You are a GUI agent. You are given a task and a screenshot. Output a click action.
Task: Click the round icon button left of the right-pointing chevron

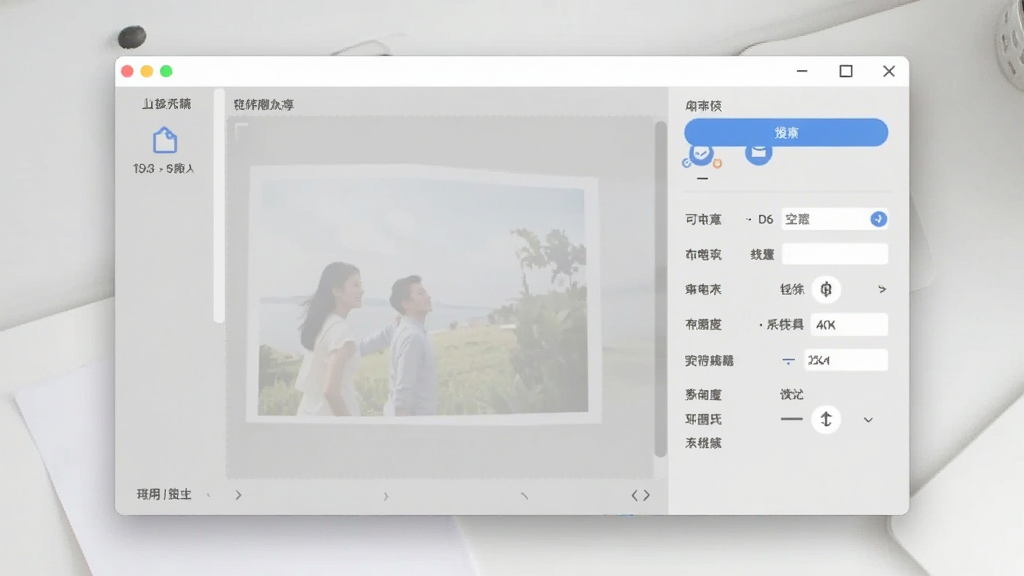[826, 289]
